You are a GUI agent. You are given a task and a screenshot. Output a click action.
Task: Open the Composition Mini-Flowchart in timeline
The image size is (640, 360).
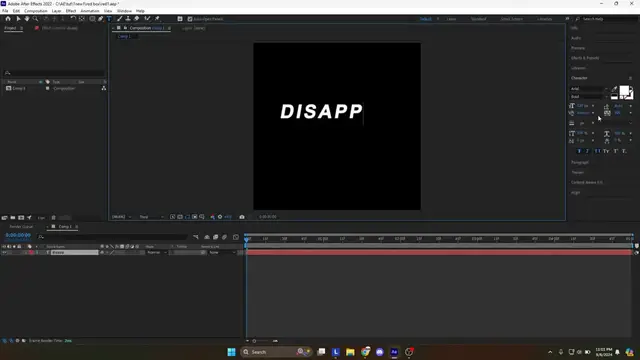(x=196, y=237)
